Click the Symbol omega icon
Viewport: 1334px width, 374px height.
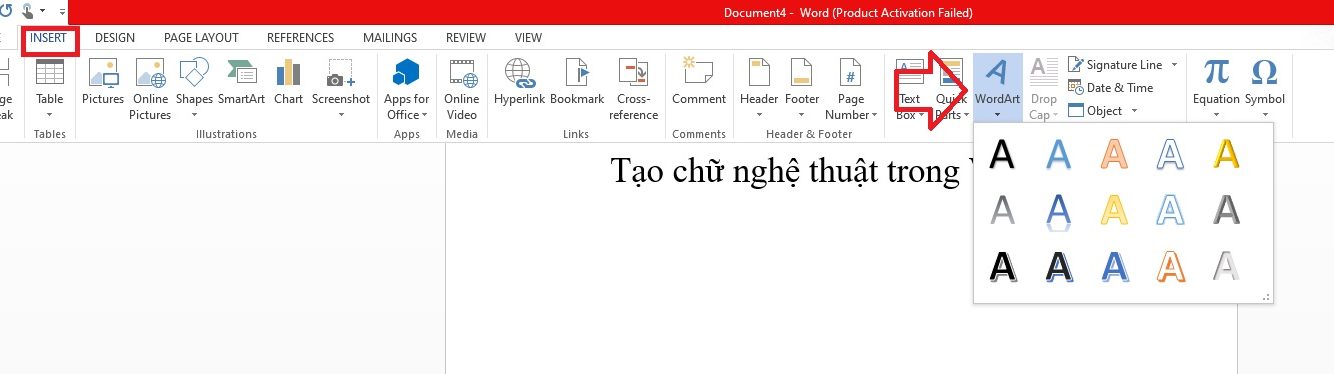click(x=1264, y=73)
